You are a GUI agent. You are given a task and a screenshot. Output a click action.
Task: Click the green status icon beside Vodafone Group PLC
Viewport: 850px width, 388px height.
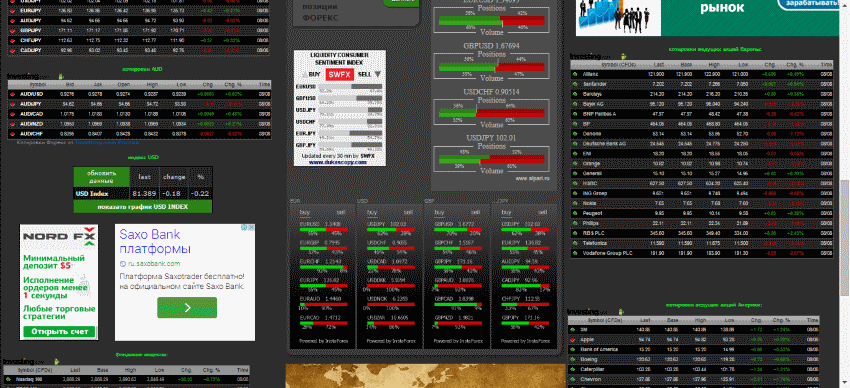point(575,253)
